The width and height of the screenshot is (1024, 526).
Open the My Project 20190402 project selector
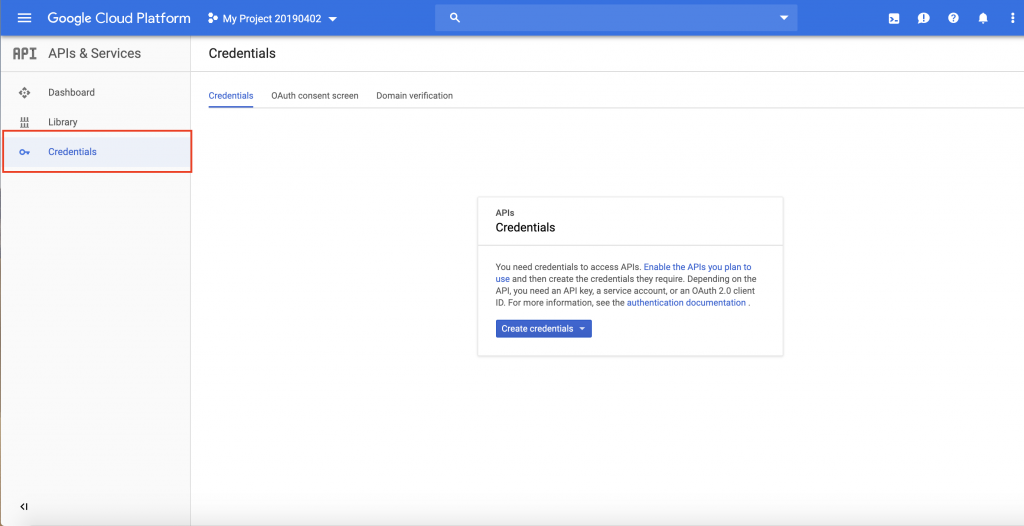(x=272, y=18)
